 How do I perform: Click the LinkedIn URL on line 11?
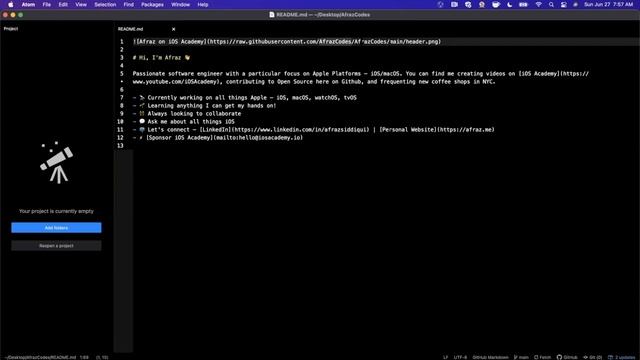300,130
